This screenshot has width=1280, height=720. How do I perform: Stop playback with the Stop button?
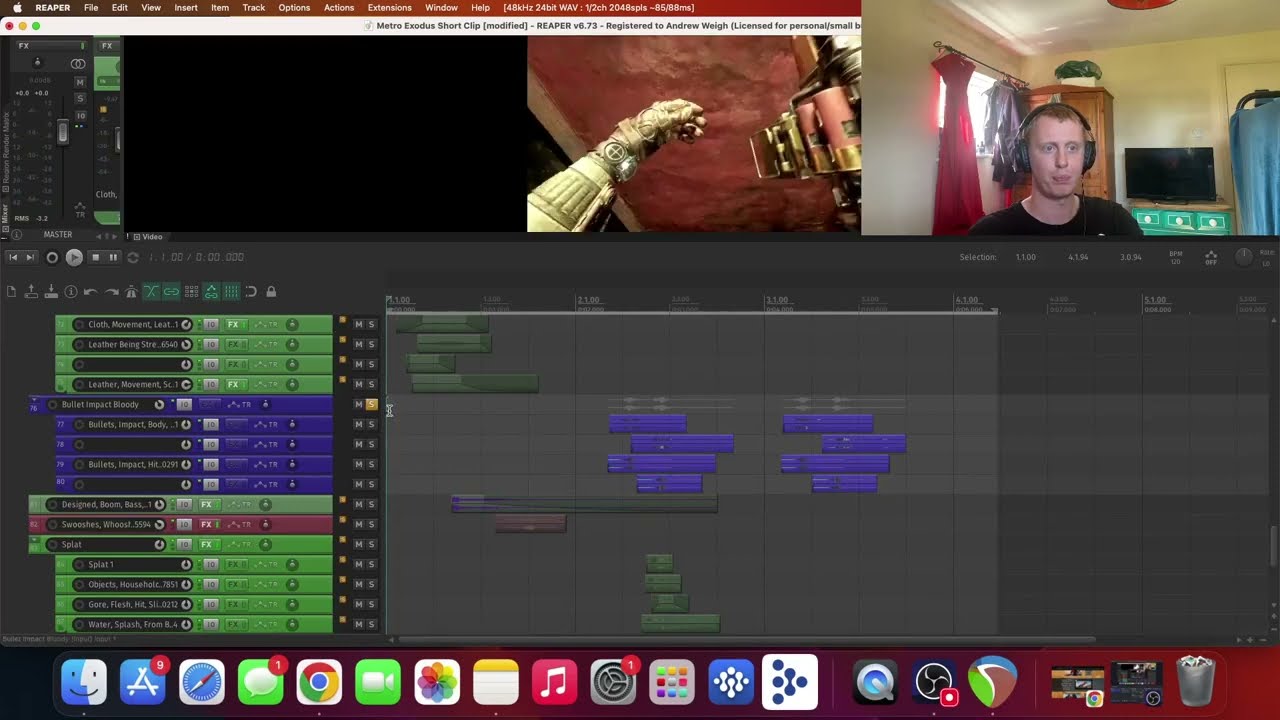pos(95,257)
